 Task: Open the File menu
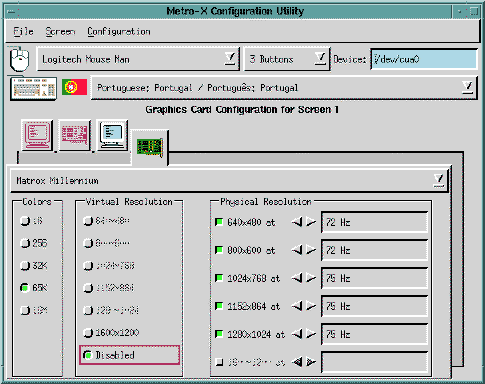point(23,31)
